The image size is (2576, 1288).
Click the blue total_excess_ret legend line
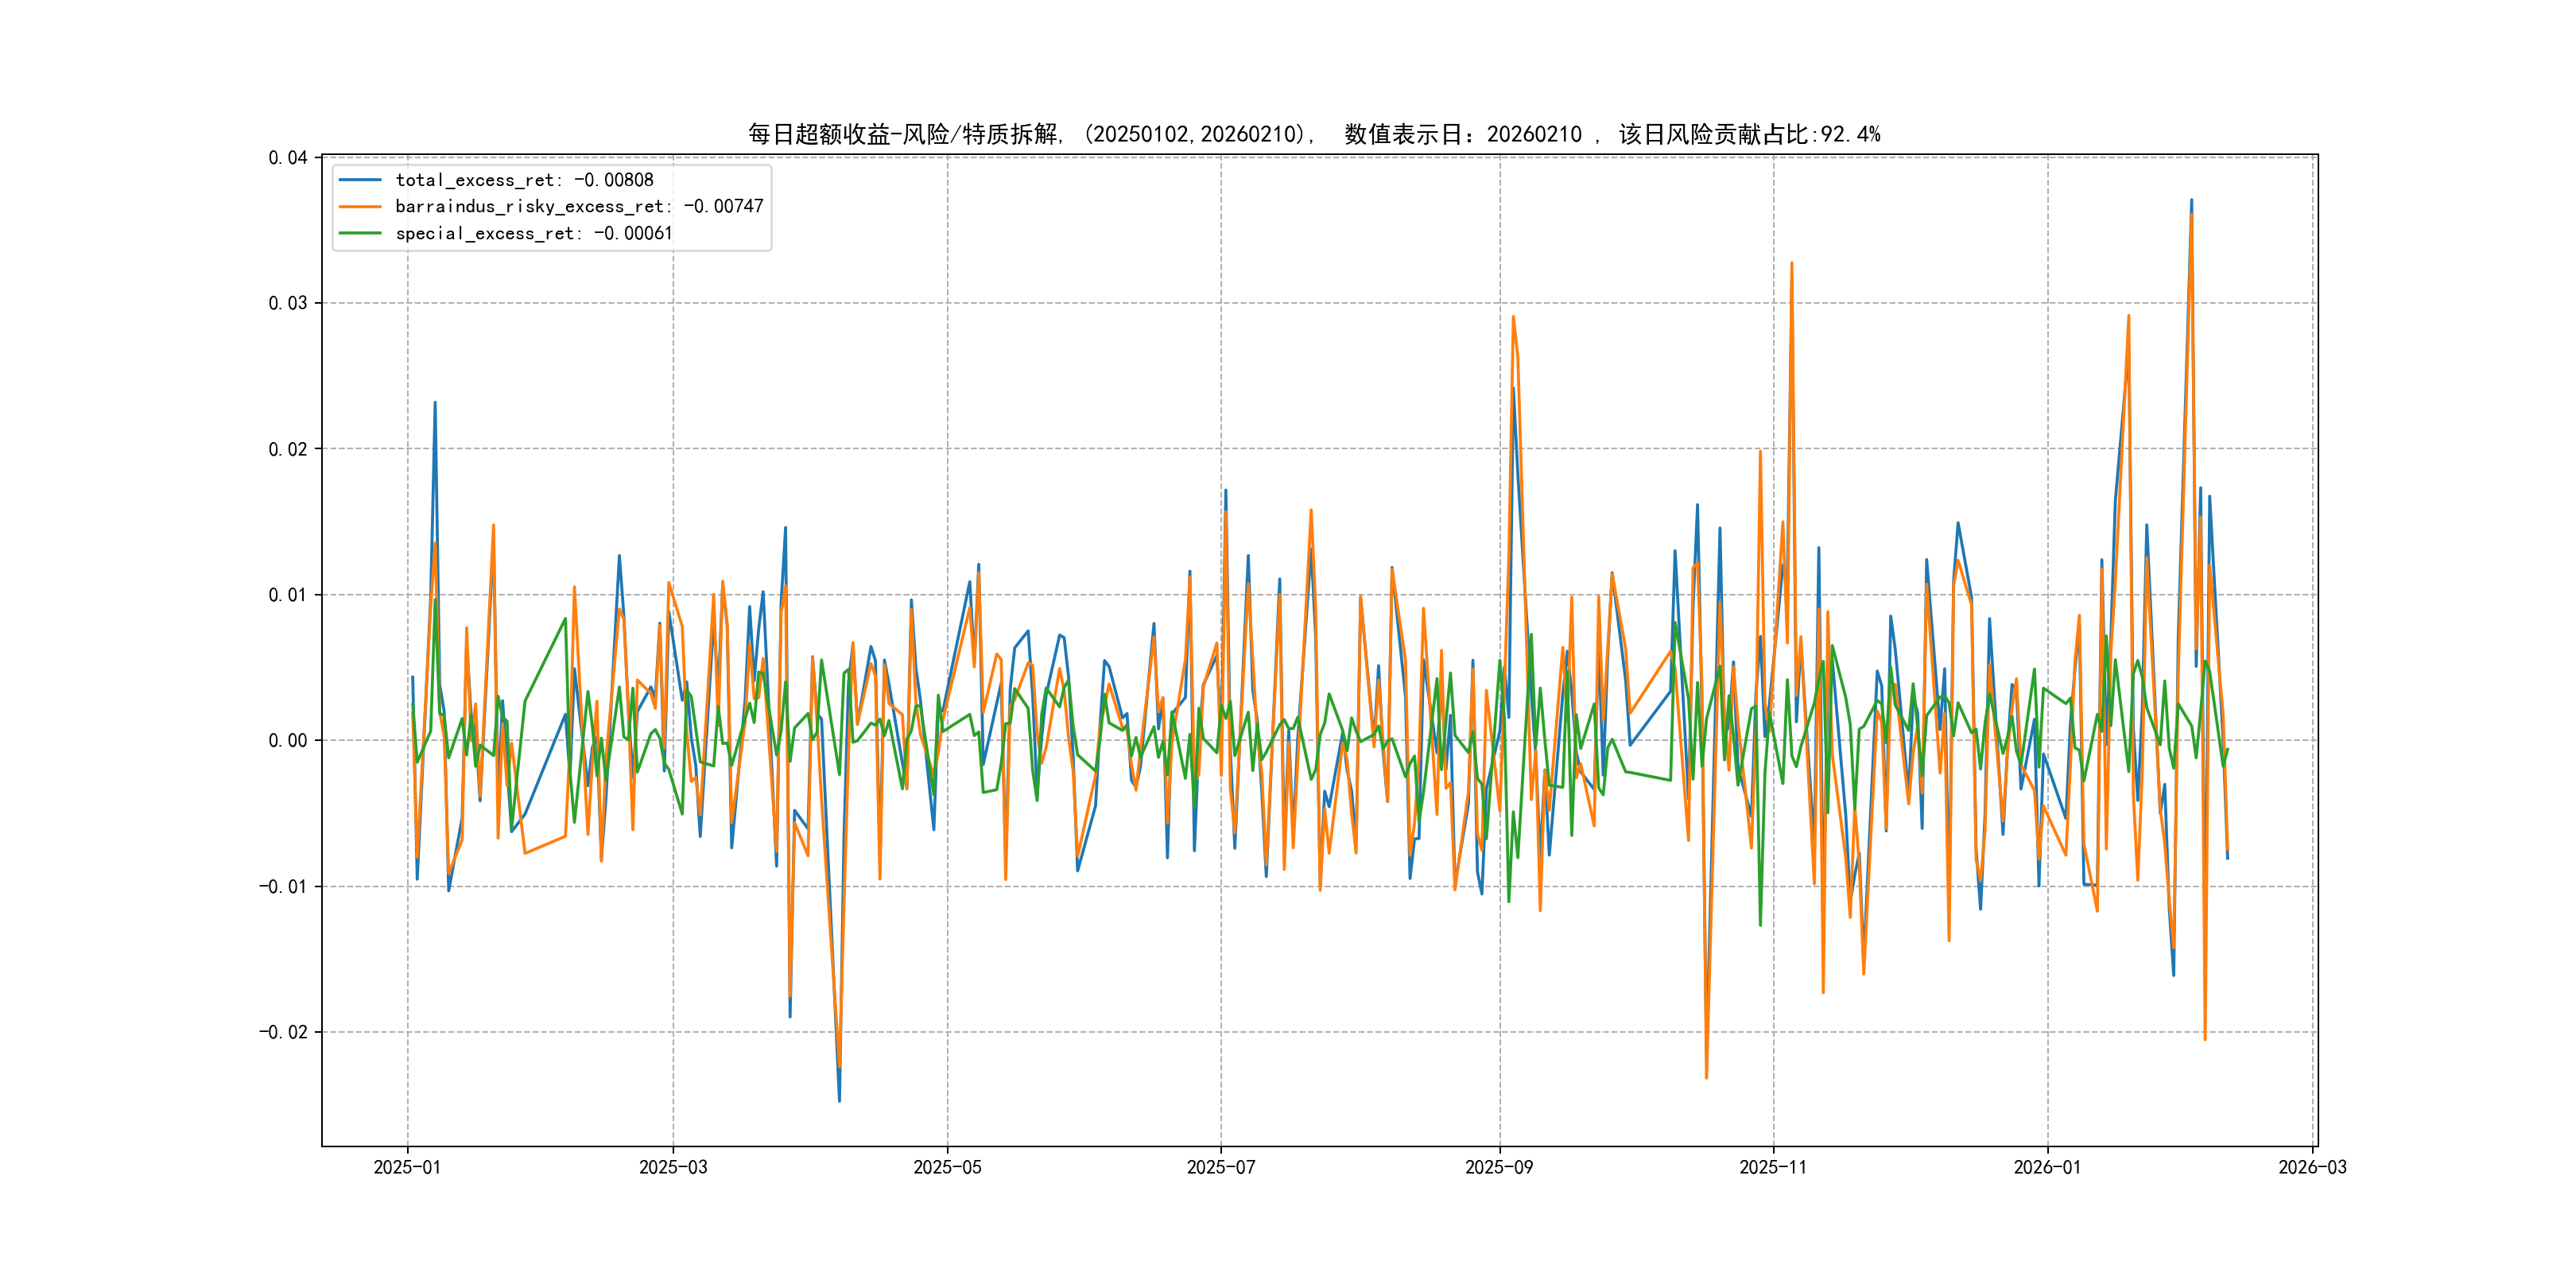360,180
